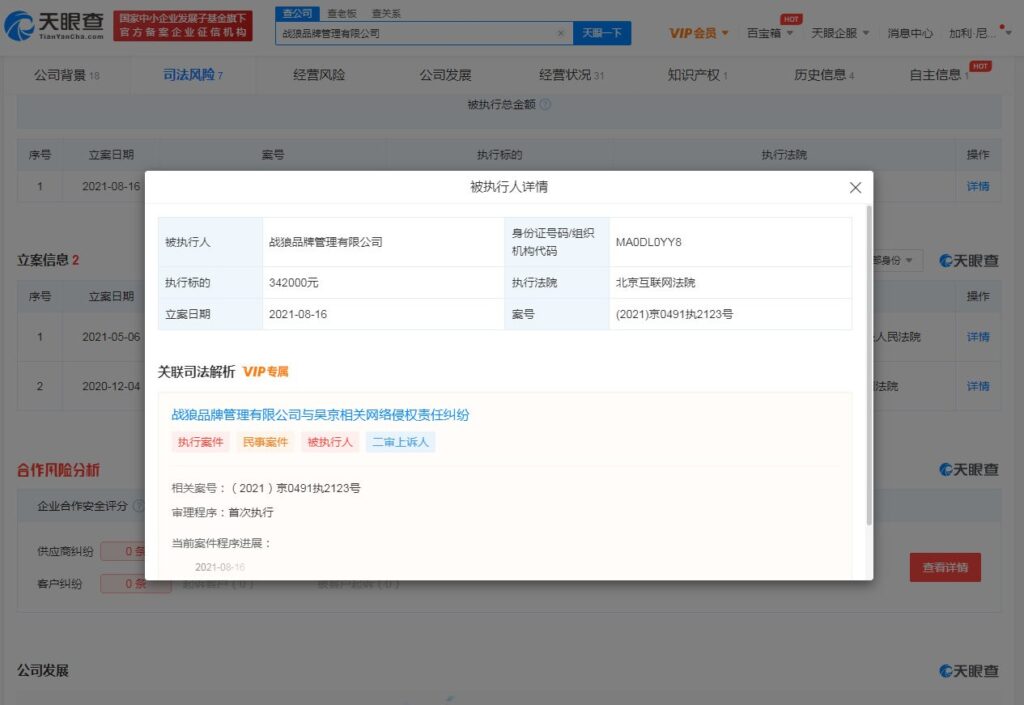The image size is (1024, 705).
Task: Click the 合作风险分析 heading
Action: (x=58, y=470)
